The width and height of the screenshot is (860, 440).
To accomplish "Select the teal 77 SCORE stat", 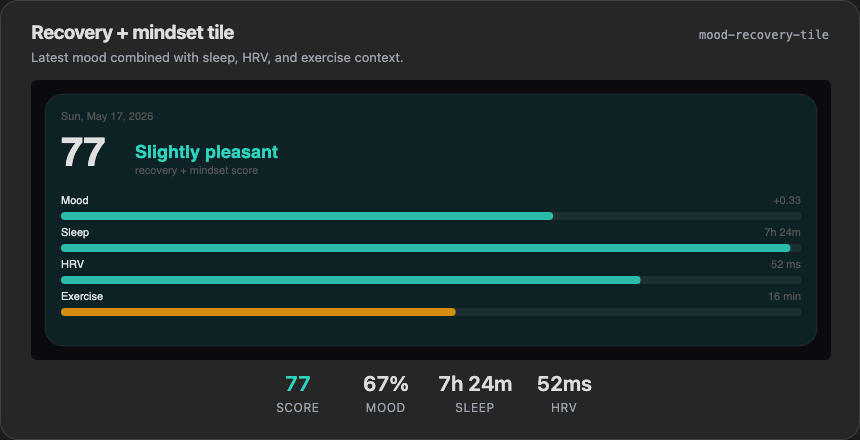I will pos(297,394).
